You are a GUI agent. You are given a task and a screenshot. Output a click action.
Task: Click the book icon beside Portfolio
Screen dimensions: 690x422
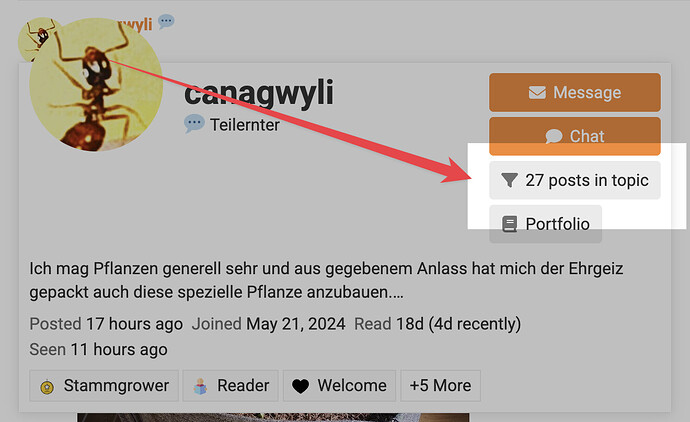pos(510,224)
